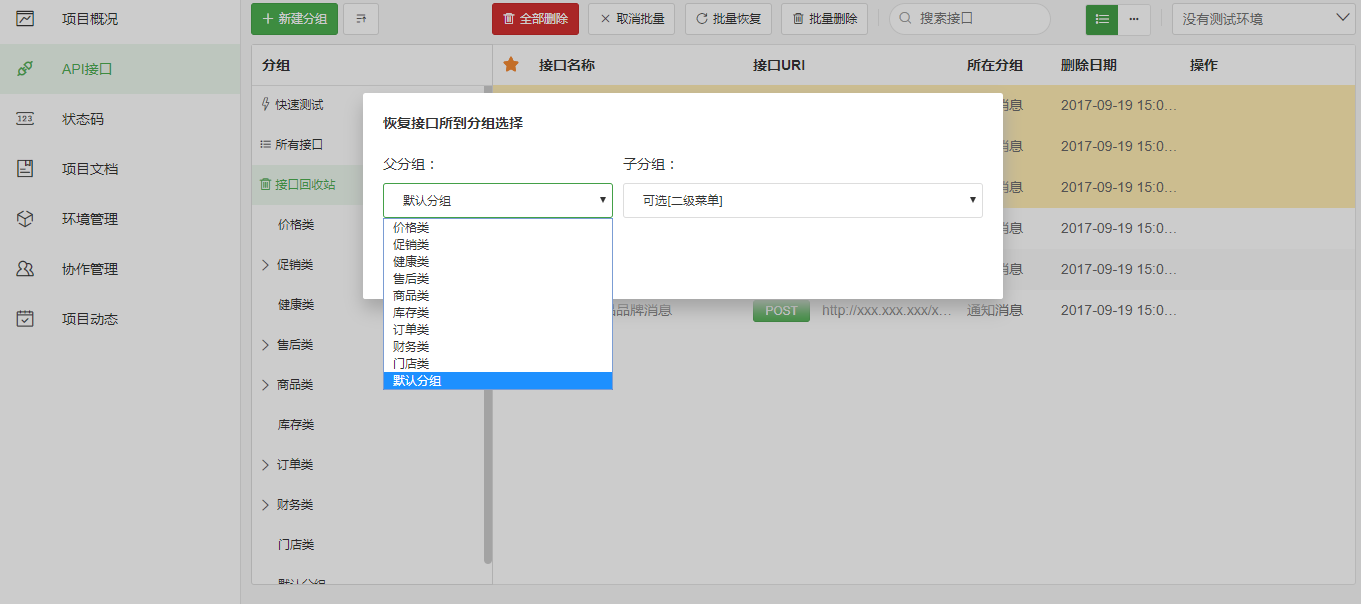Expand the 财务类 group
Screen dimensions: 1361x604
click(265, 505)
